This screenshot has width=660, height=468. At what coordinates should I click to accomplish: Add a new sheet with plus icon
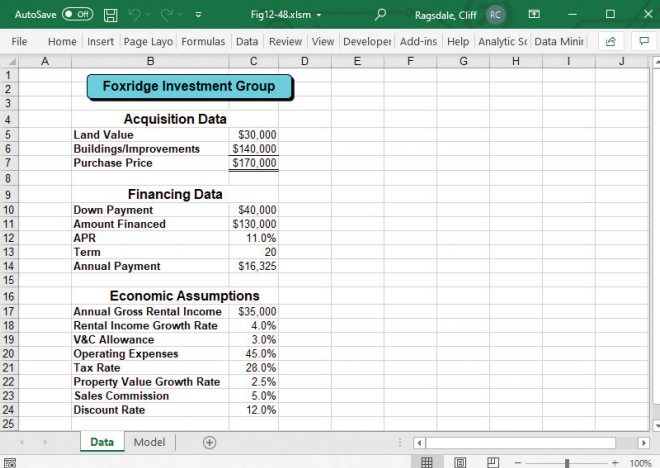click(209, 442)
